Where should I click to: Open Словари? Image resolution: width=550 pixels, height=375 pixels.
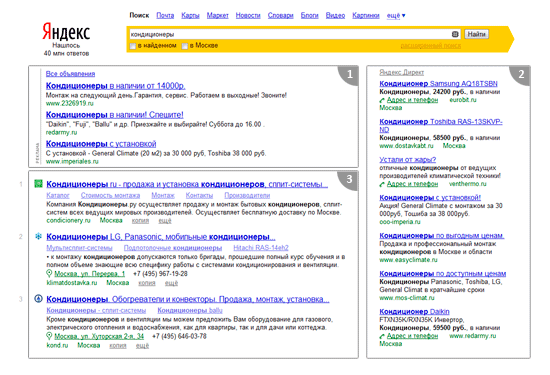(x=281, y=15)
